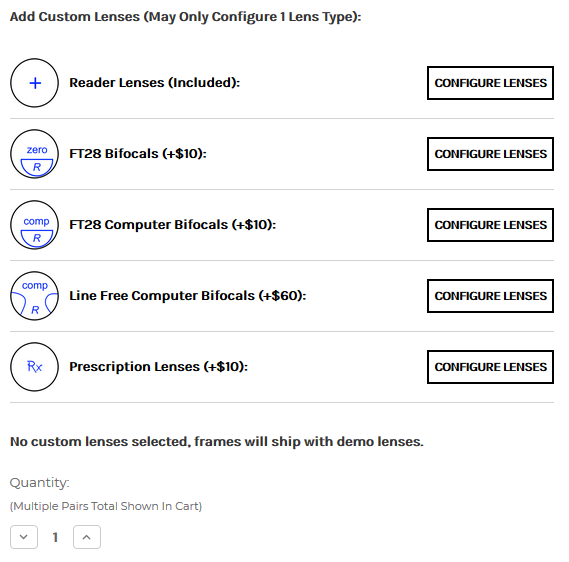Configure lenses for Prescription Lenses

(x=490, y=367)
